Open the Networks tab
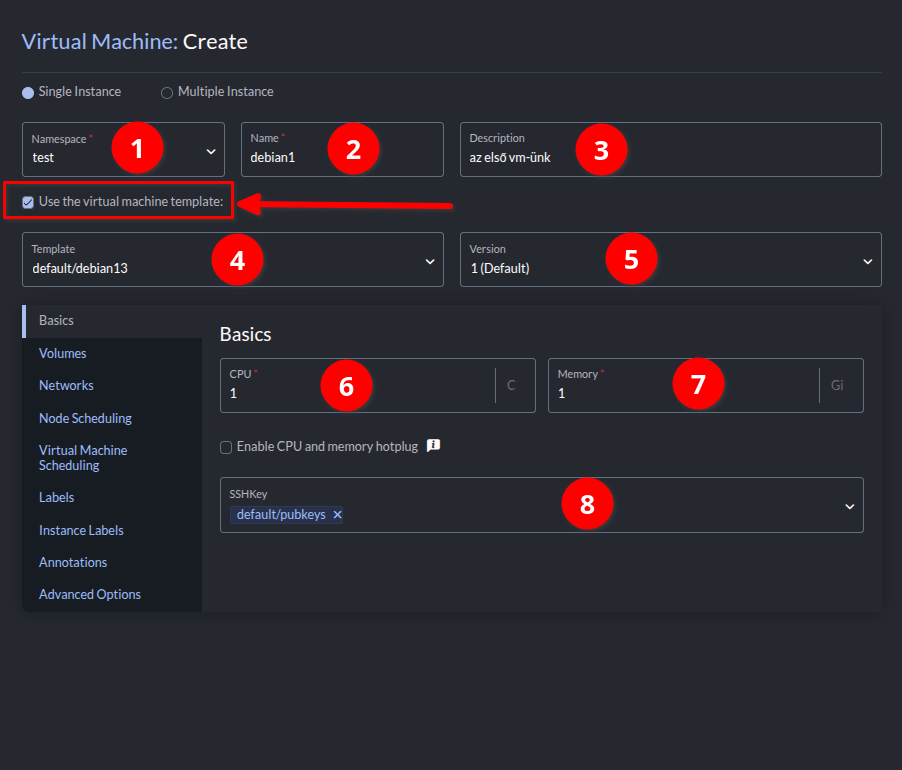This screenshot has height=770, width=902. pyautogui.click(x=66, y=385)
